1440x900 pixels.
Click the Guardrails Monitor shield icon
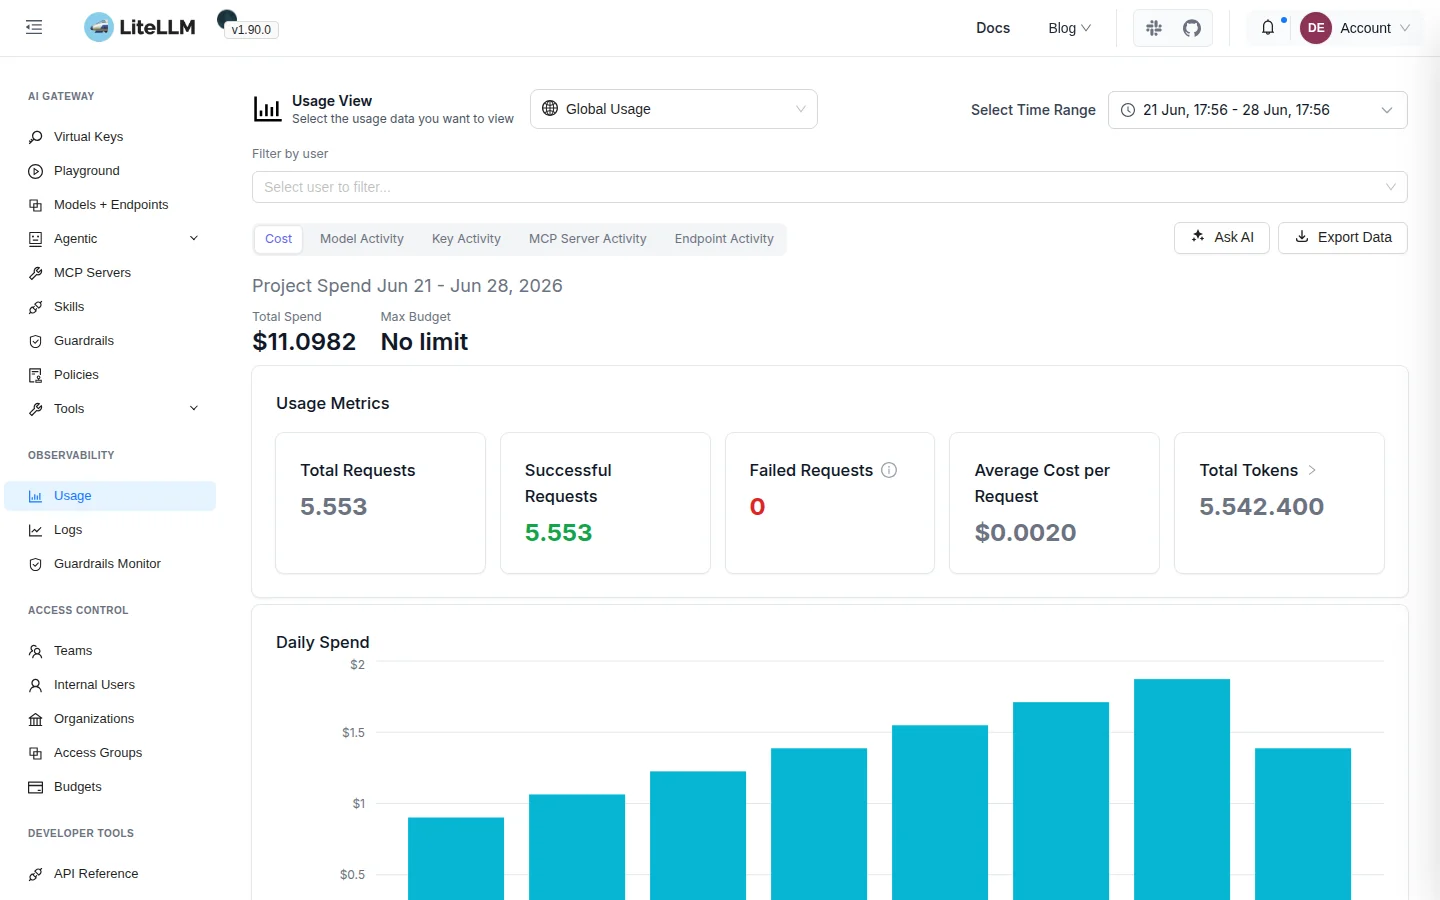pyautogui.click(x=36, y=564)
